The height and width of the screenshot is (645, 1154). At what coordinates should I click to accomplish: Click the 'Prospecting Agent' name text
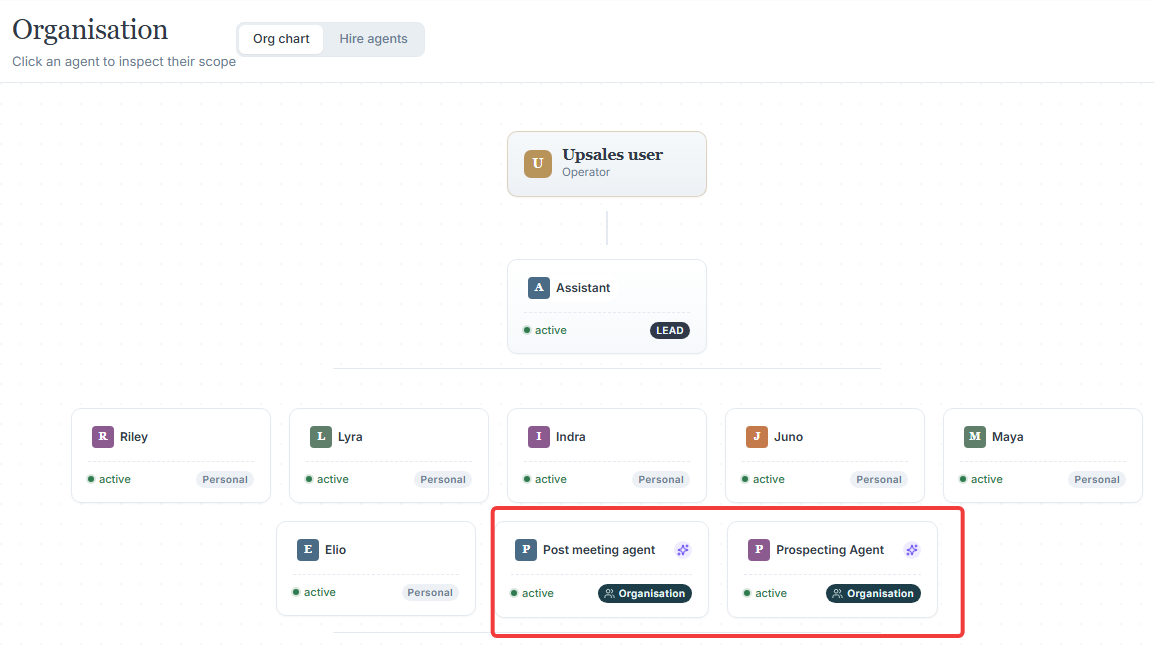830,550
